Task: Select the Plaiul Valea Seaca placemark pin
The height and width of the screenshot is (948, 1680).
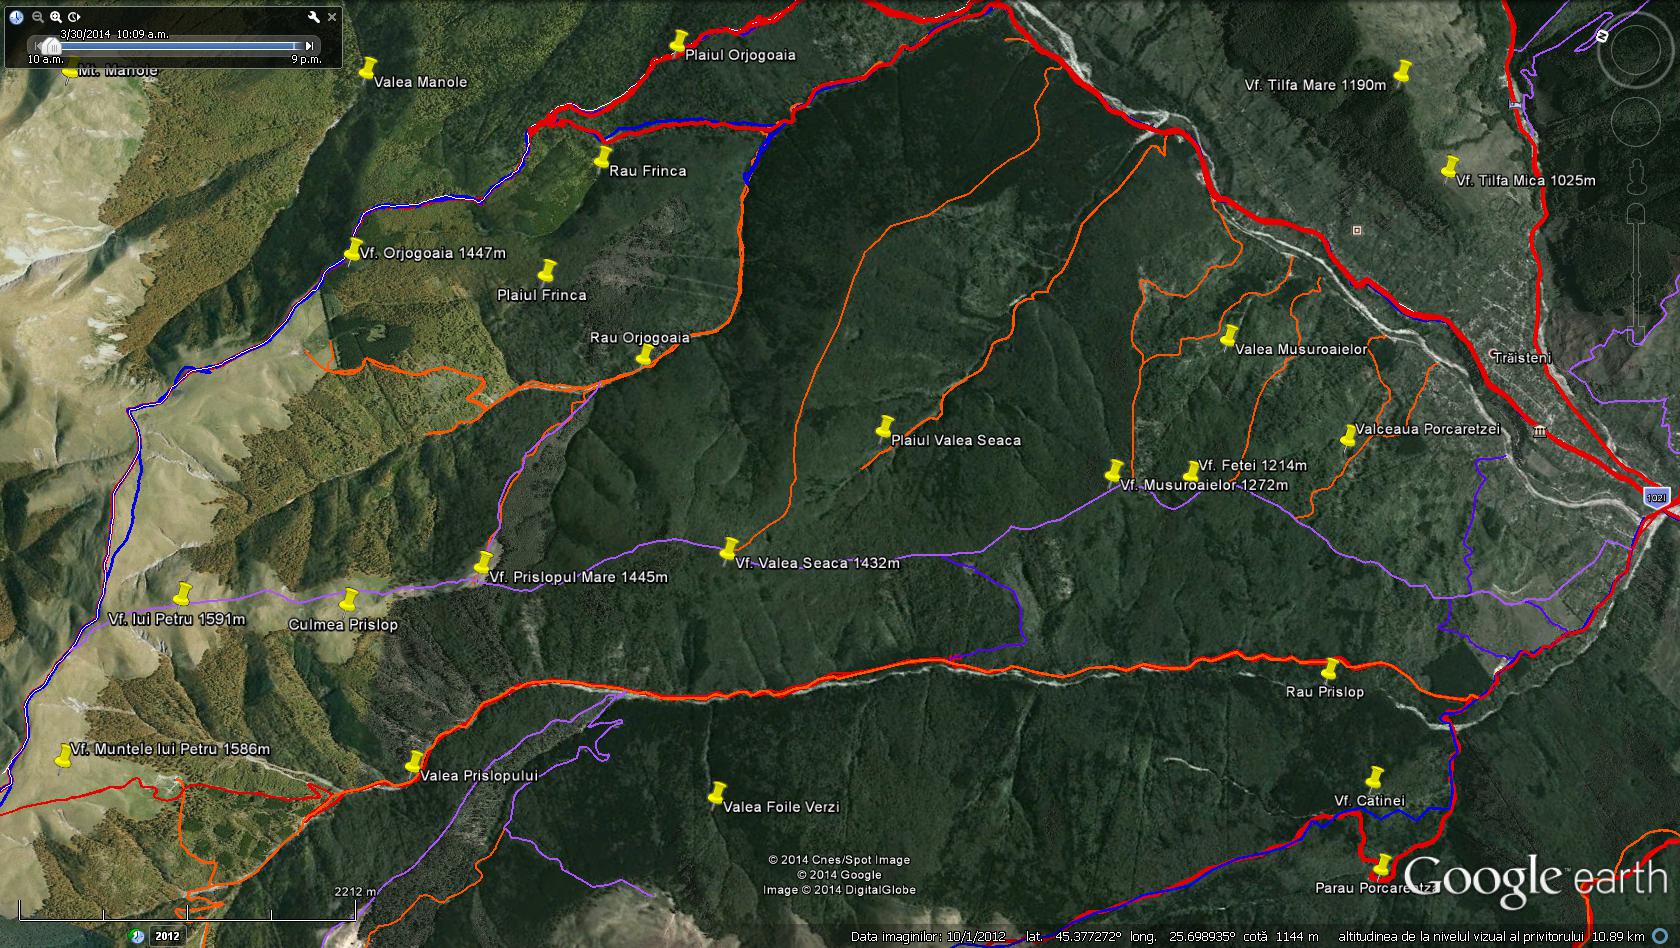Action: click(x=884, y=427)
